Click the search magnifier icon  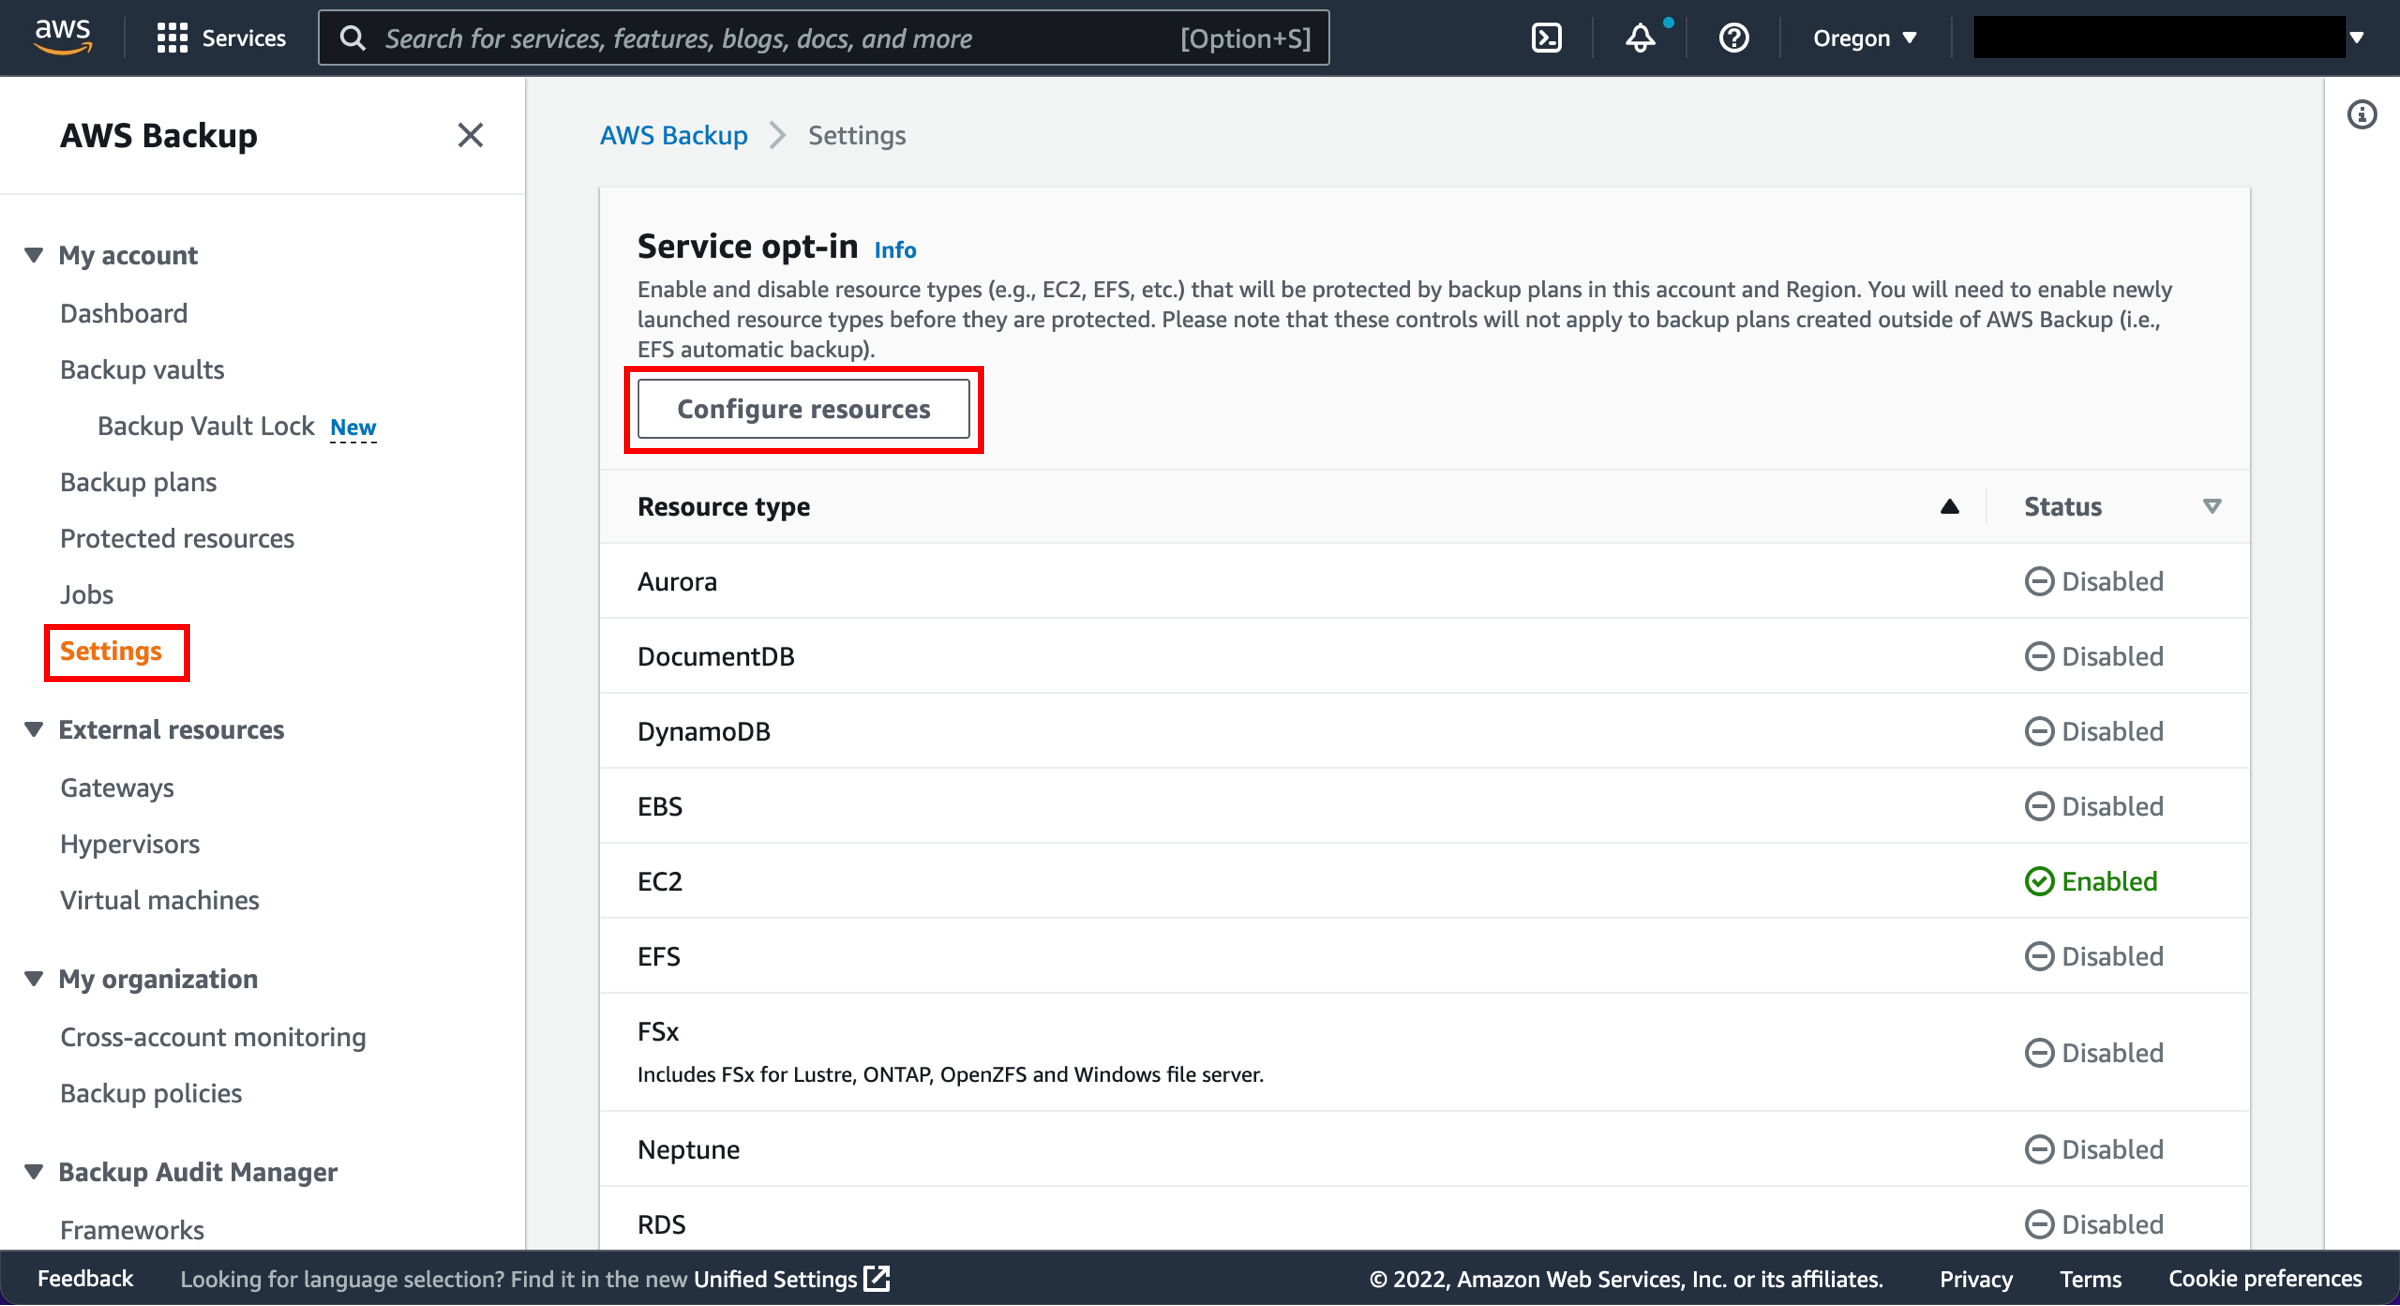(x=352, y=38)
